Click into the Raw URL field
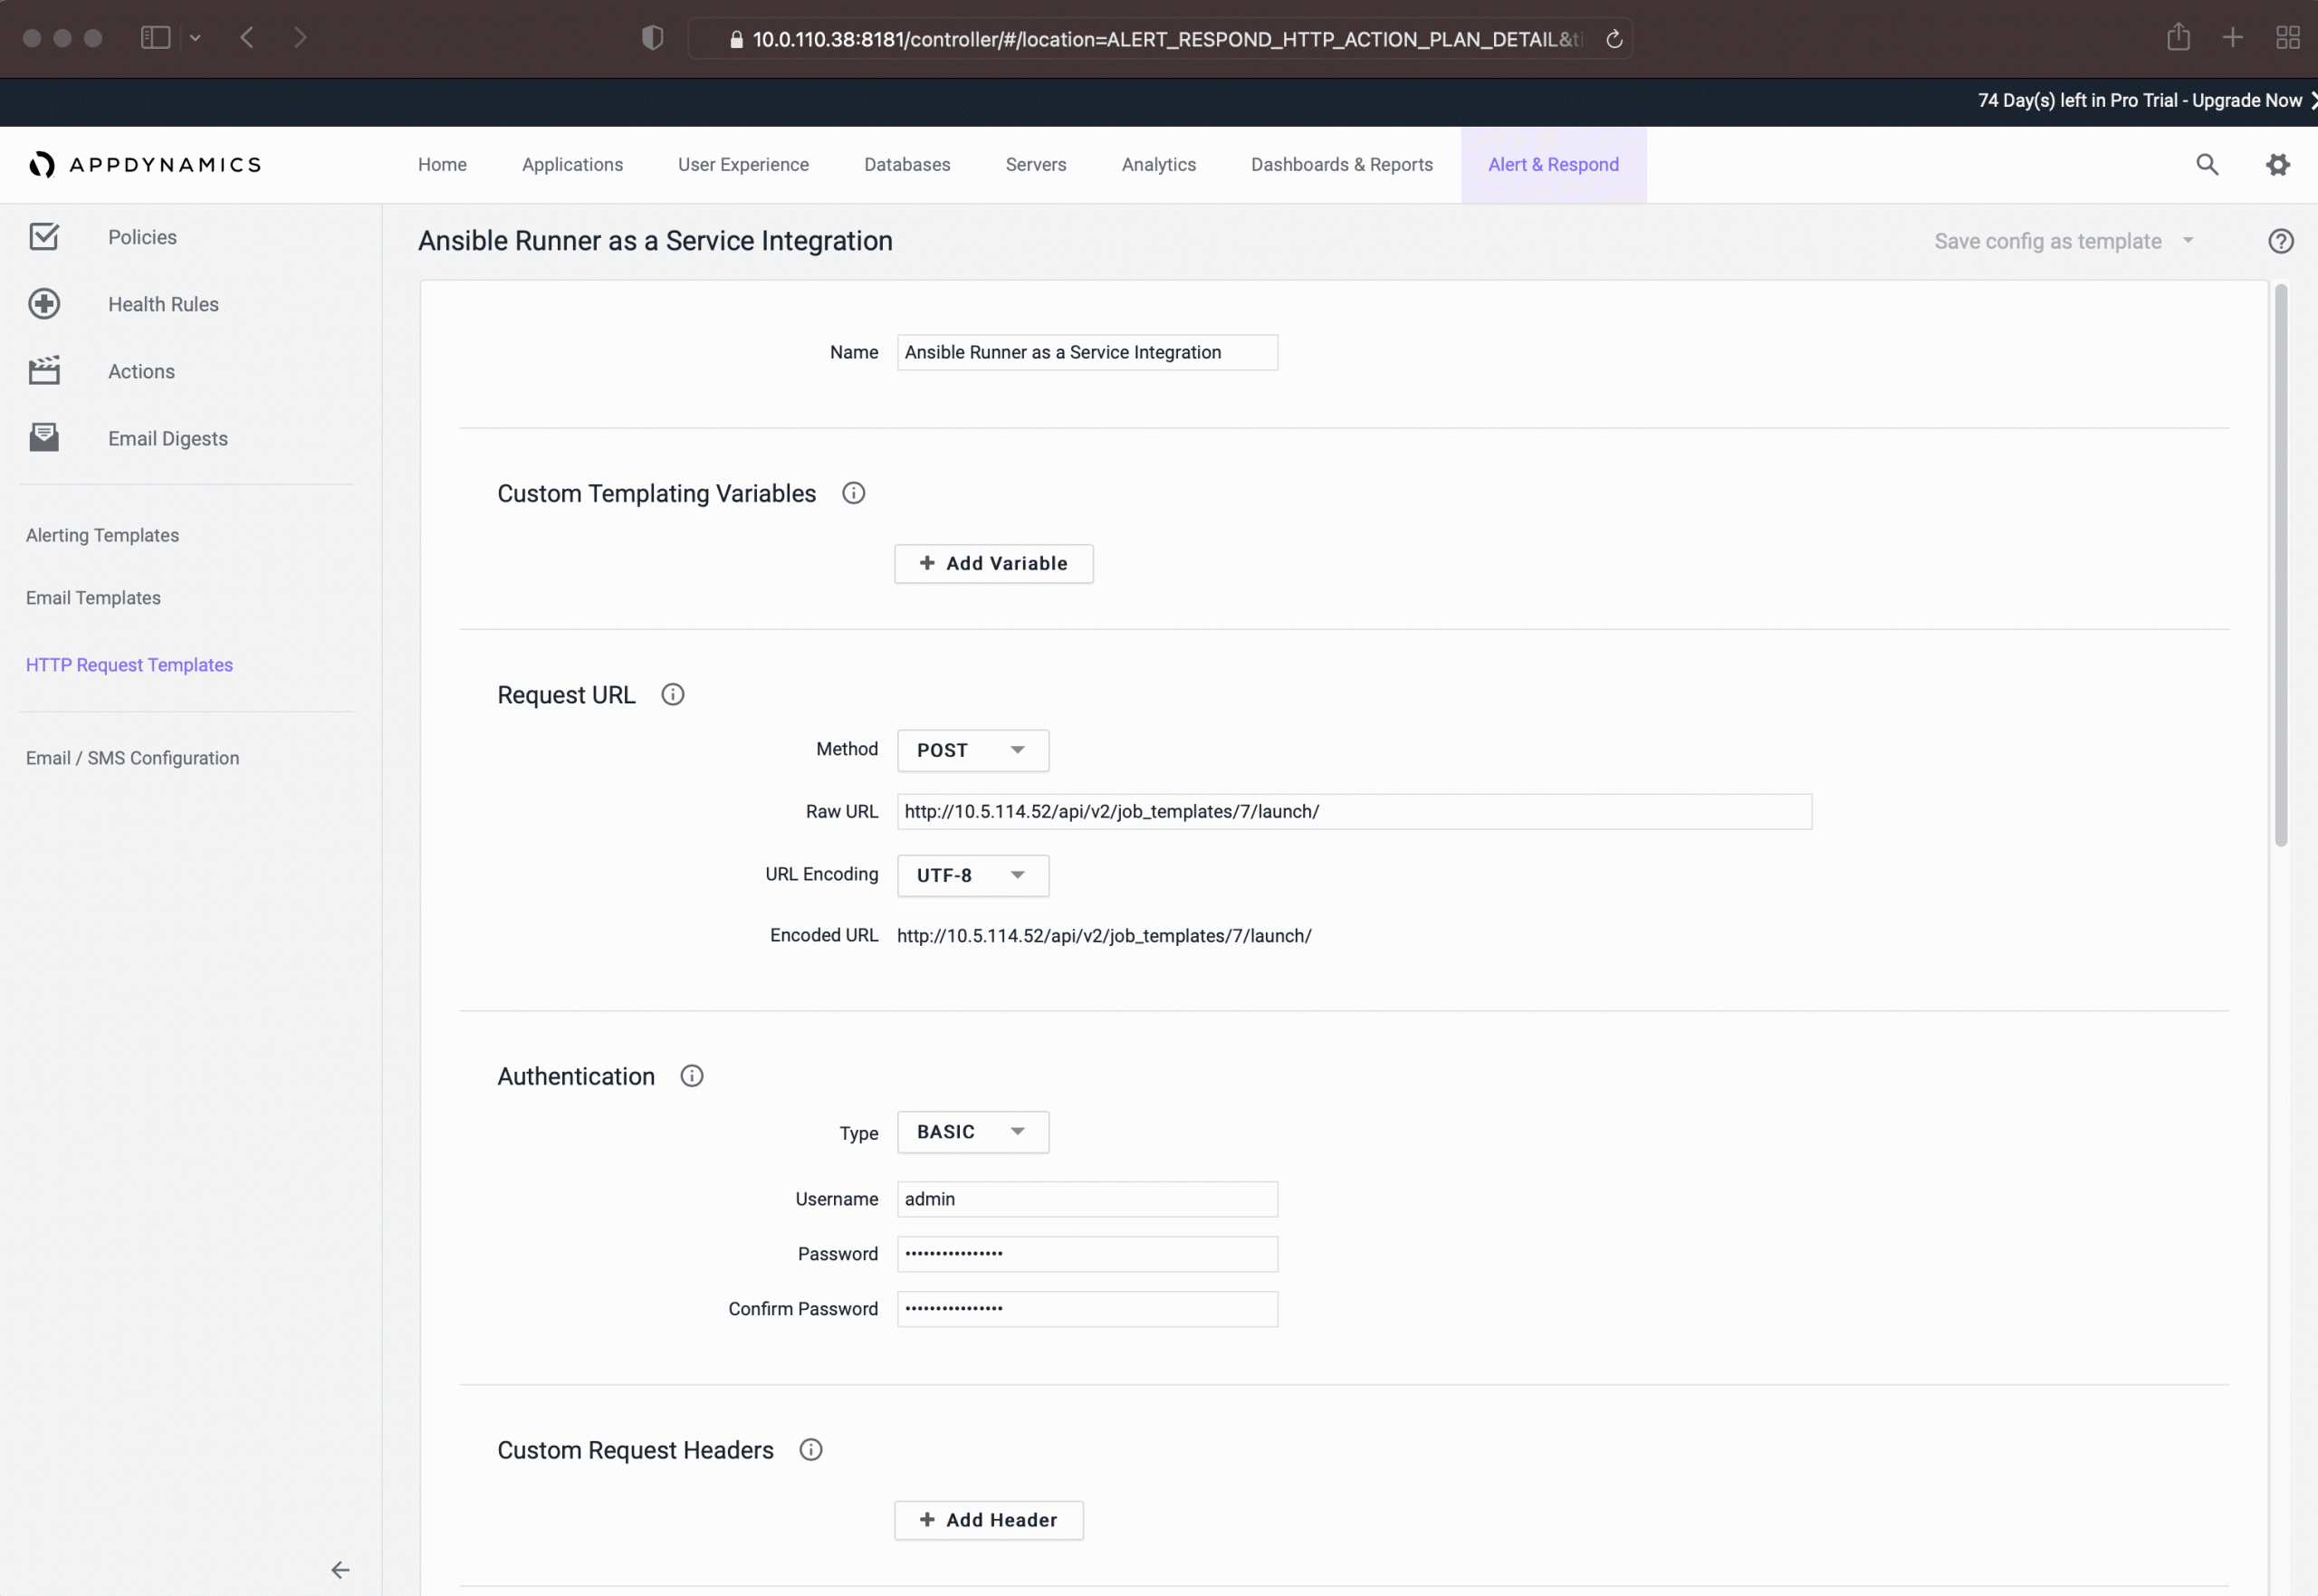The image size is (2318, 1596). 1353,812
